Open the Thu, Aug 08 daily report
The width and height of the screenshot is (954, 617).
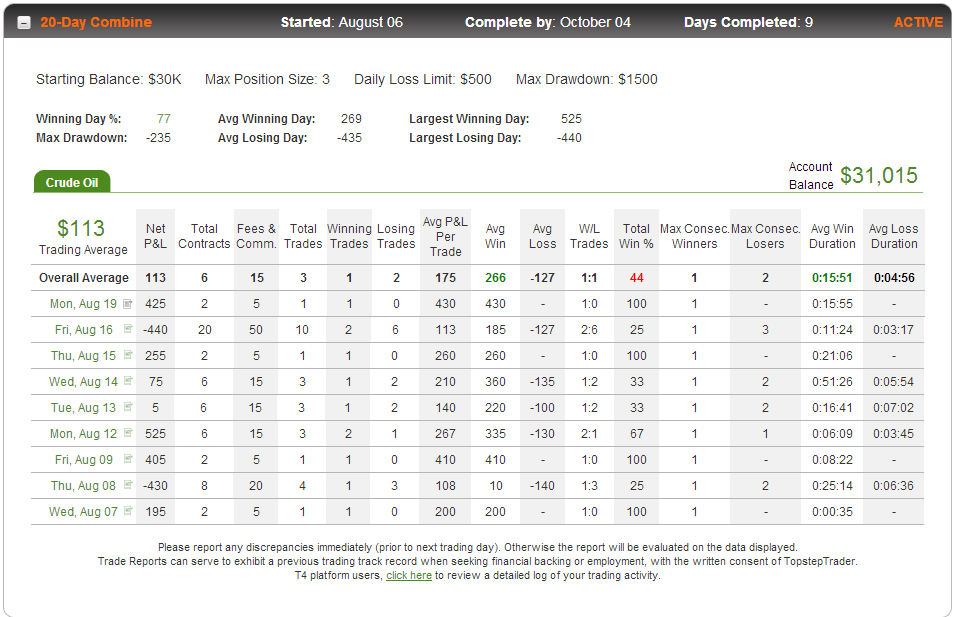click(83, 486)
